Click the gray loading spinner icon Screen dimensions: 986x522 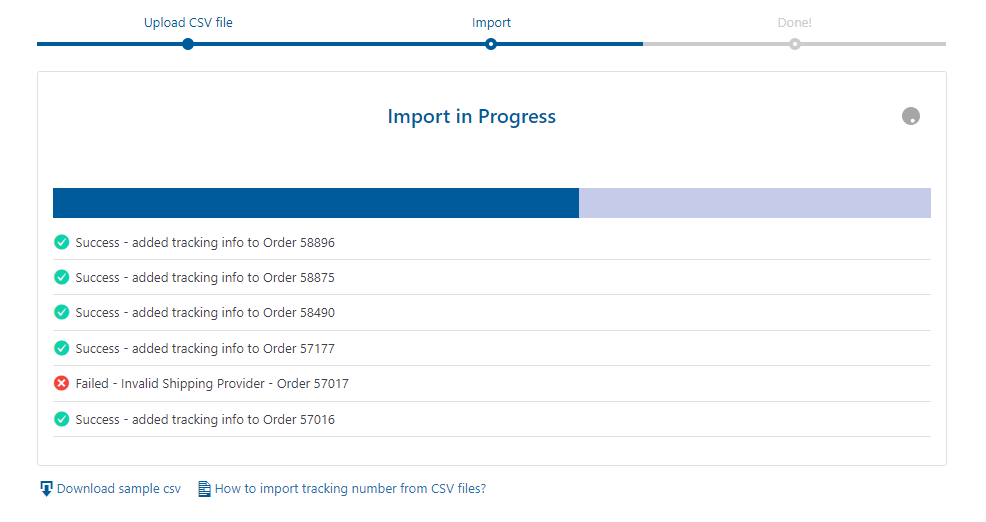[910, 116]
